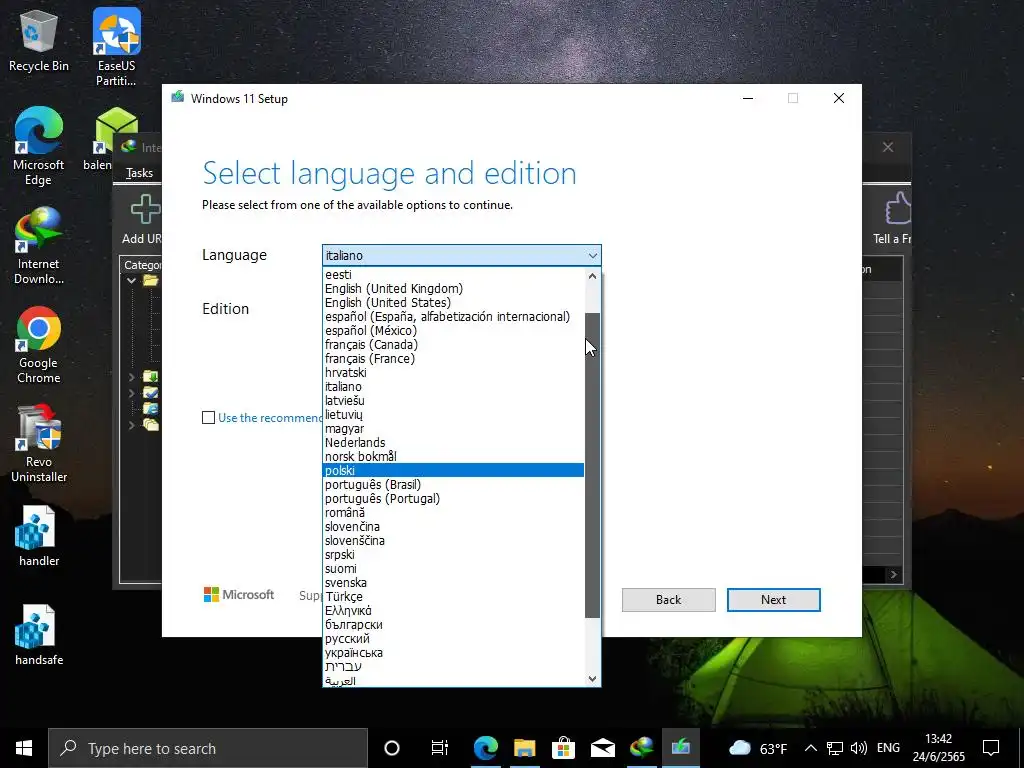Select English (United Kingdom) language
The width and height of the screenshot is (1024, 768).
pos(454,288)
